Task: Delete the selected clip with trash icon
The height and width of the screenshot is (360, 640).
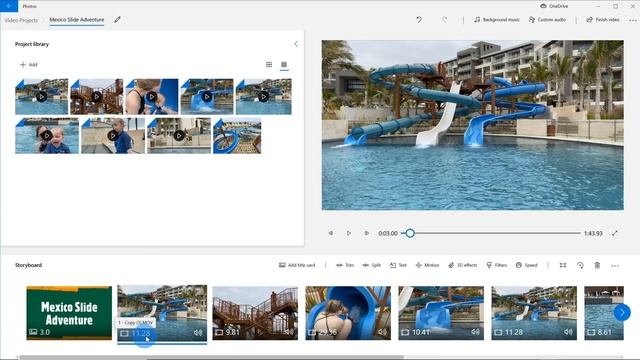Action: pyautogui.click(x=597, y=265)
